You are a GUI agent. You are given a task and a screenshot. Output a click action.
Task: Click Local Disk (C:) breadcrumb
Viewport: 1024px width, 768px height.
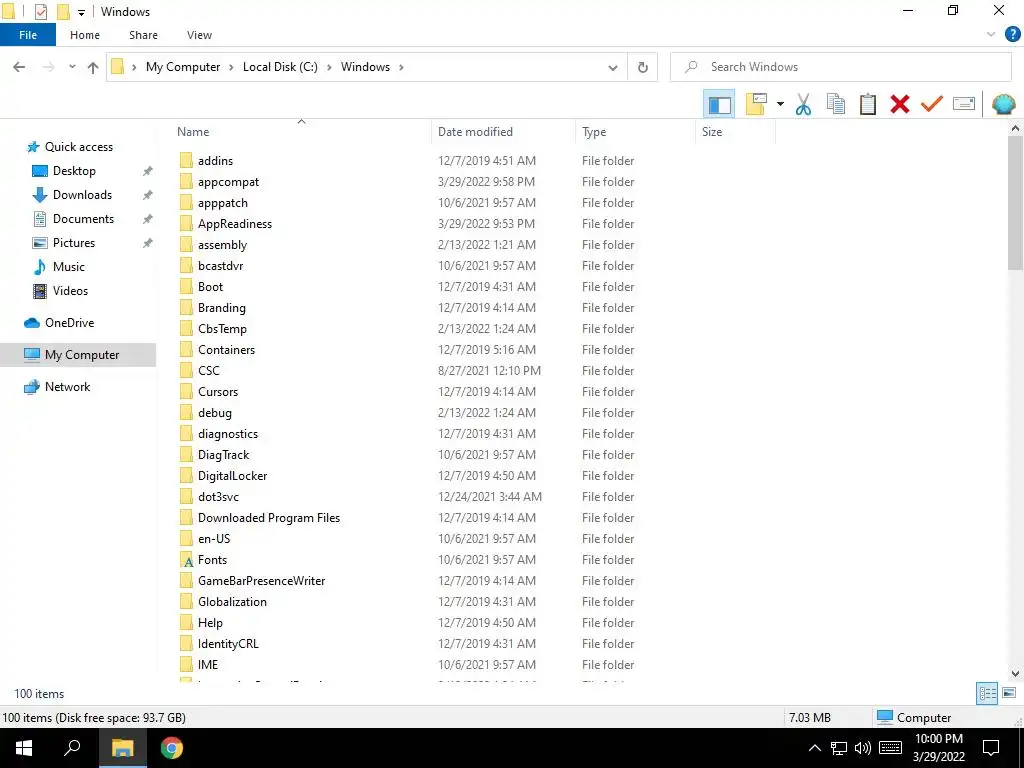280,67
